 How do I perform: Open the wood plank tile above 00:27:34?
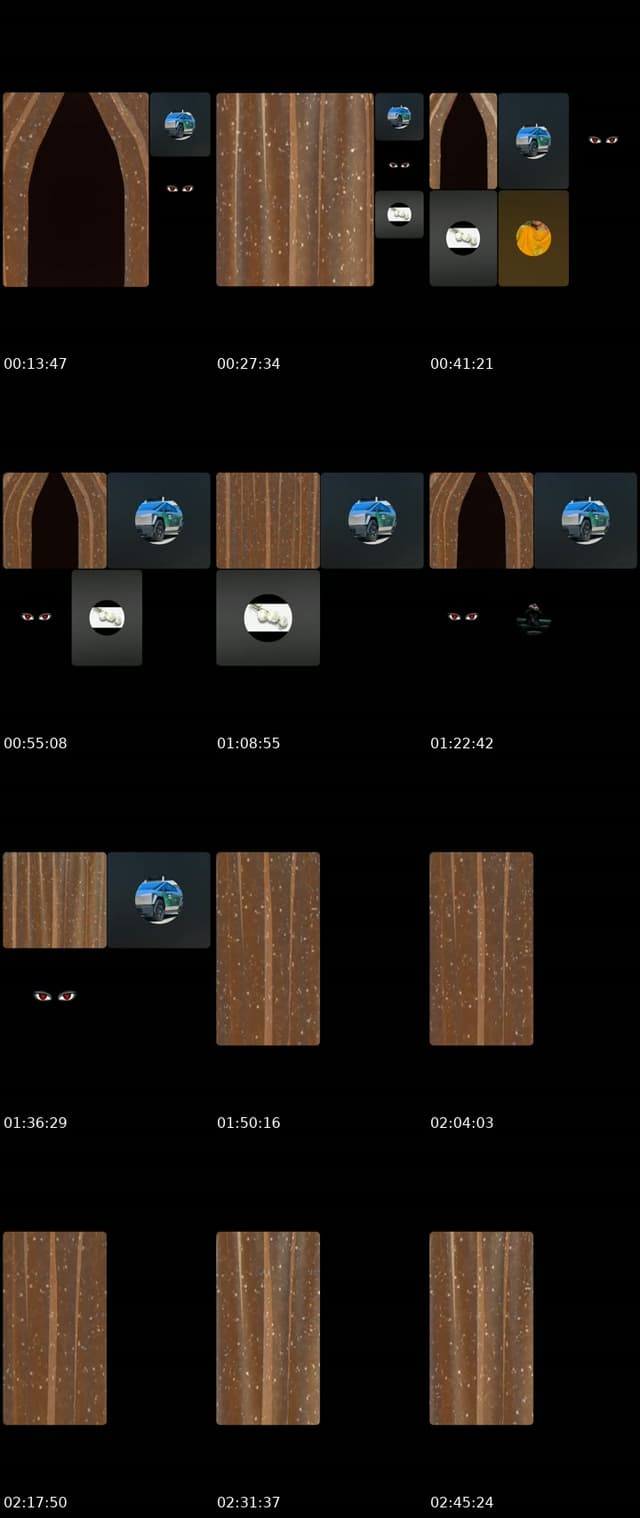point(295,190)
